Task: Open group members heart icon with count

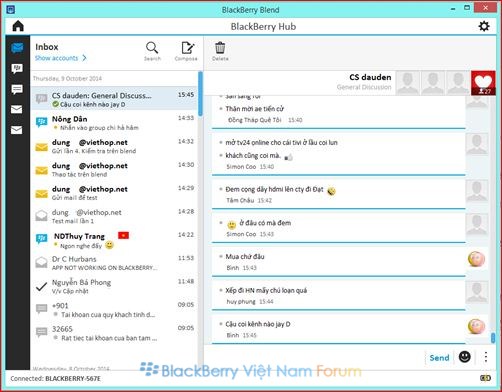Action: pos(483,83)
